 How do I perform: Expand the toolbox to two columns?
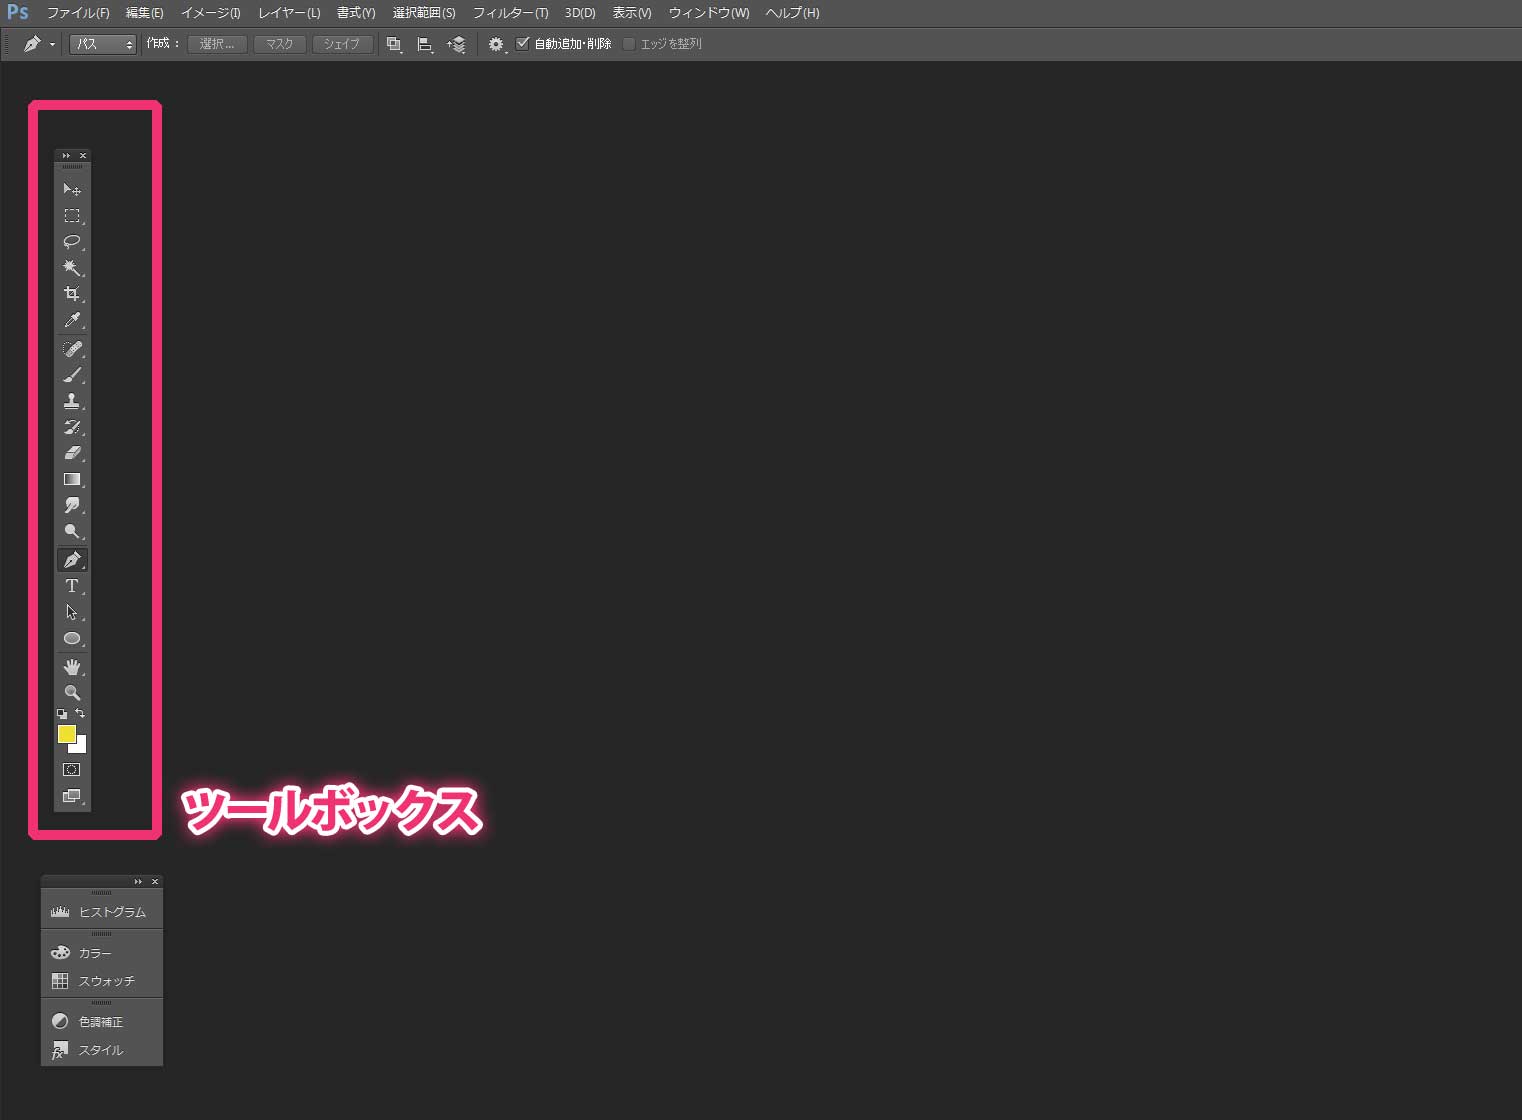(x=66, y=155)
